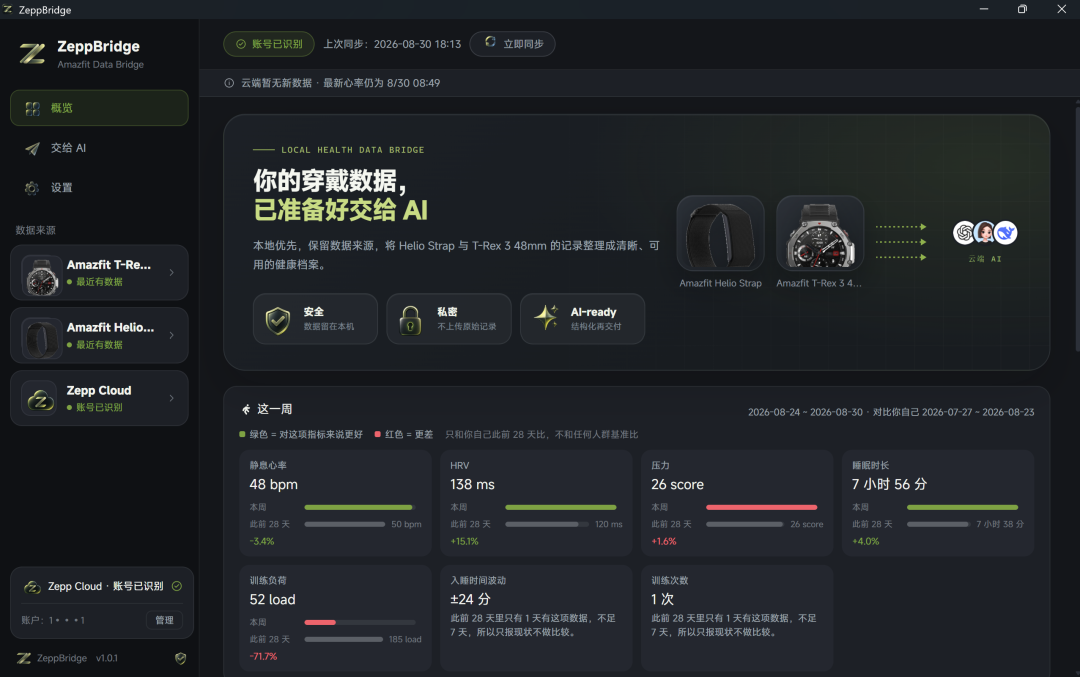This screenshot has width=1080, height=677.
Task: Click the avatar icon in 云端 AI
Action: point(985,233)
